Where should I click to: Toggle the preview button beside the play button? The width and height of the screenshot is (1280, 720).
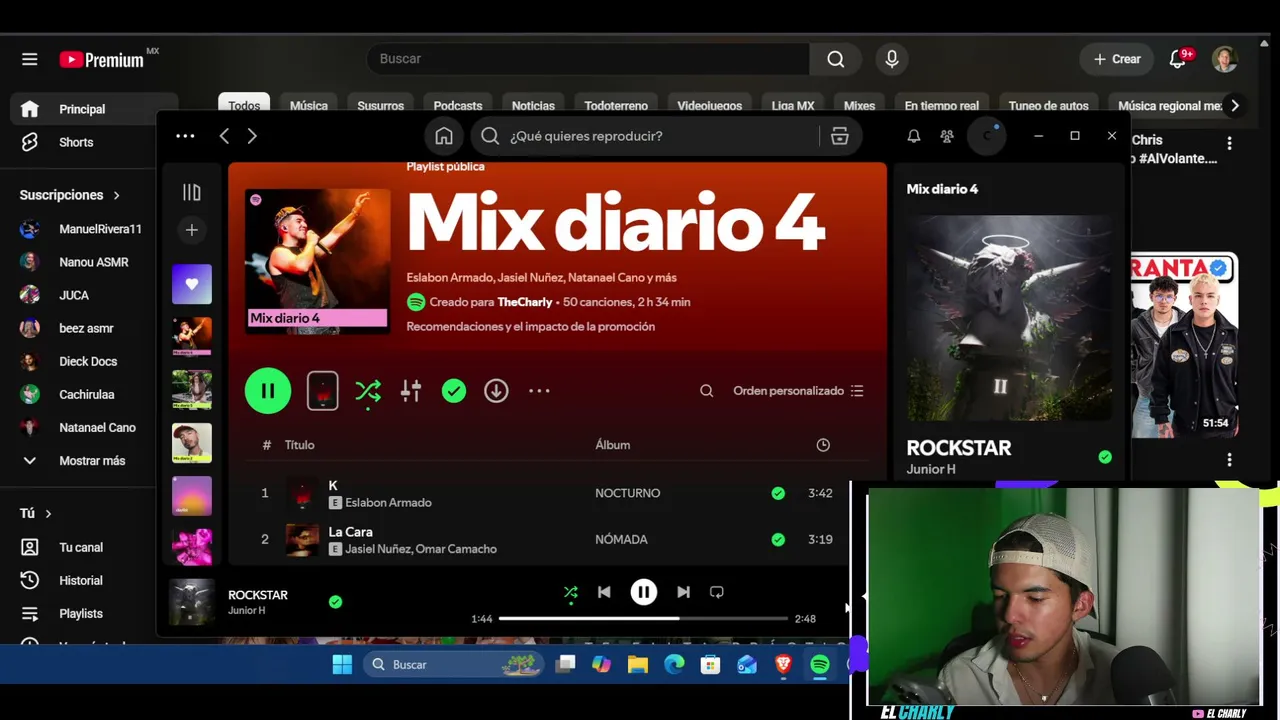click(322, 391)
